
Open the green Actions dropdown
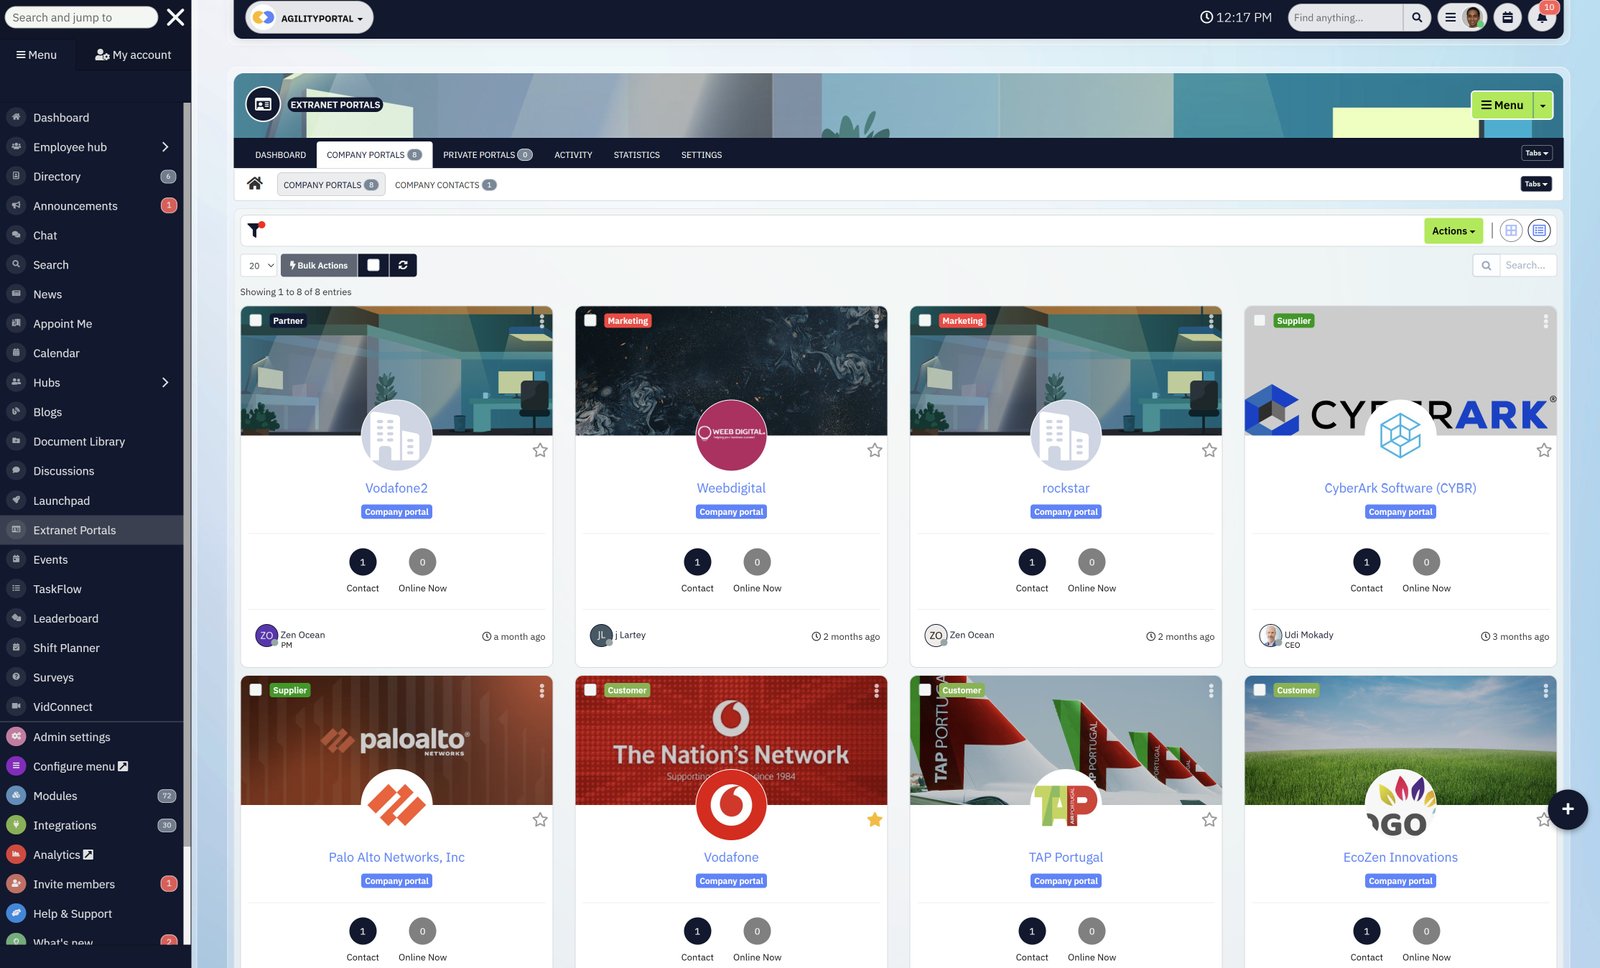pyautogui.click(x=1452, y=231)
